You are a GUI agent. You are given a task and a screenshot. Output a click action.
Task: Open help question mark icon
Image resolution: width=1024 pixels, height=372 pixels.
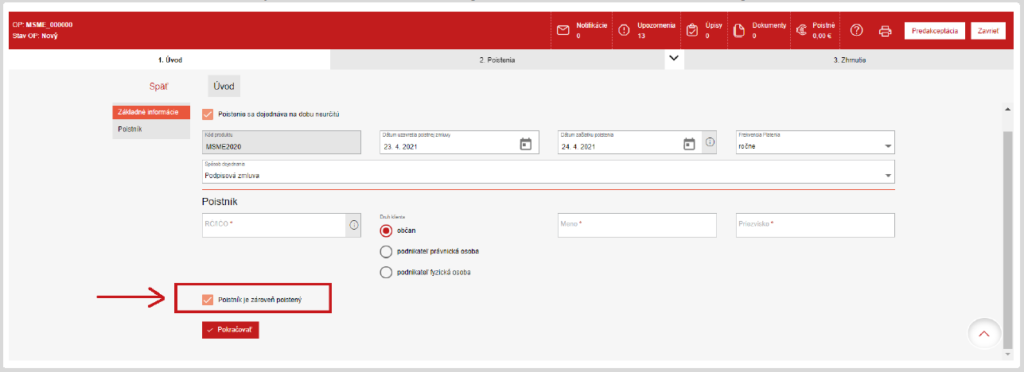(x=857, y=30)
